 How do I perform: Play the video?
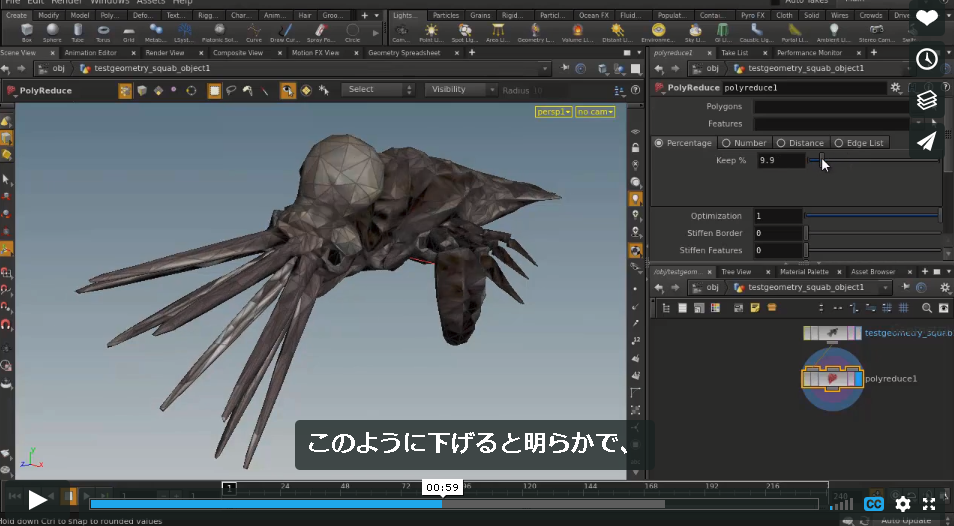(x=38, y=500)
